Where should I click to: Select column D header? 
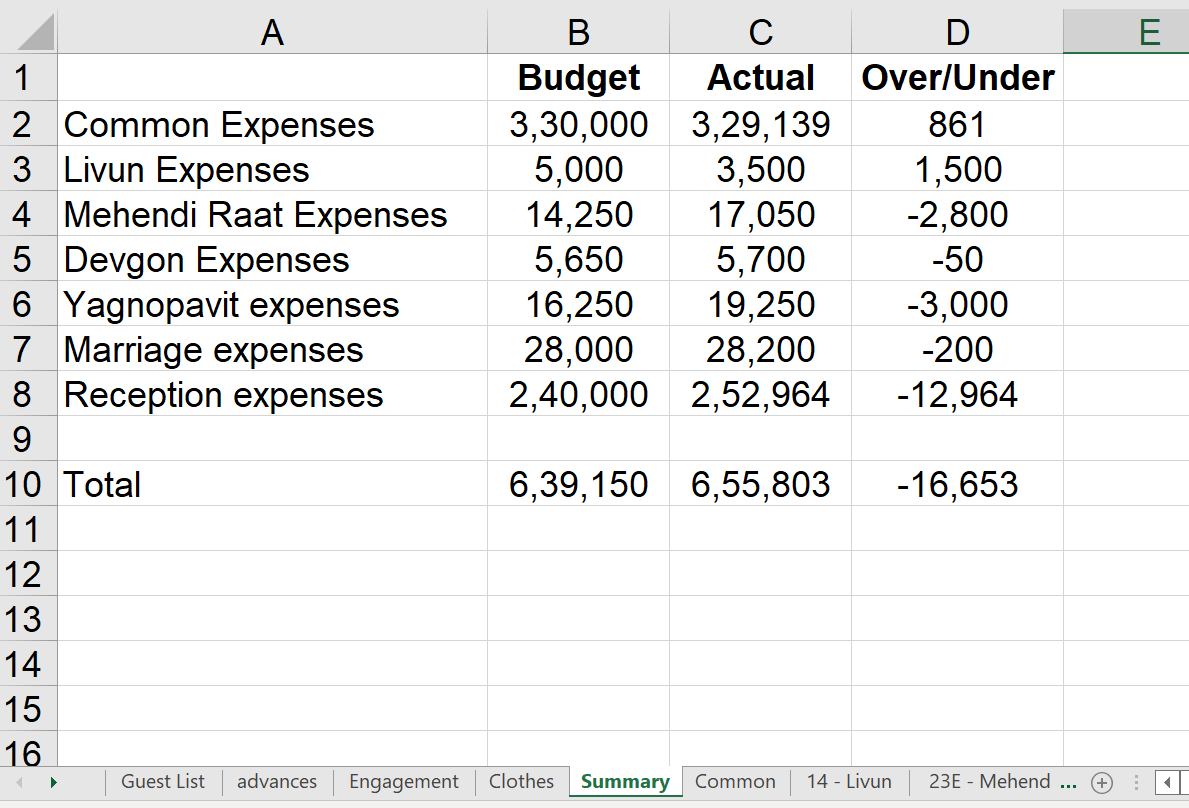point(958,32)
